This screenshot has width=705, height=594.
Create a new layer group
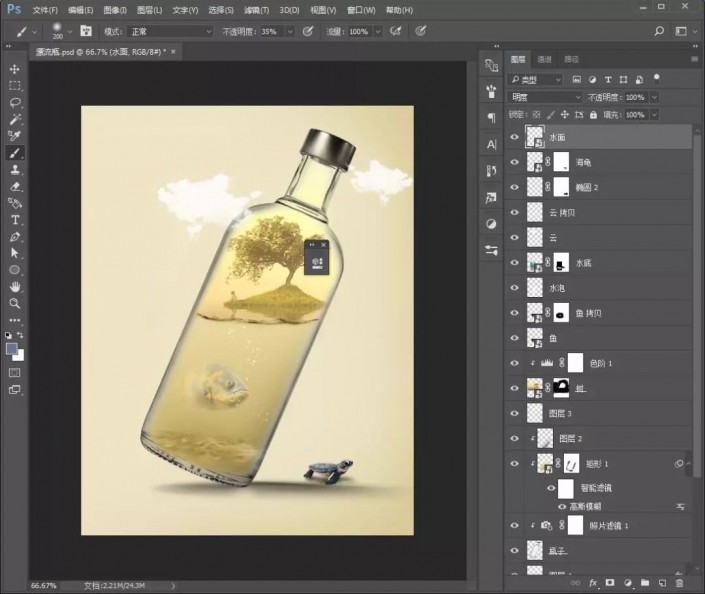[645, 583]
